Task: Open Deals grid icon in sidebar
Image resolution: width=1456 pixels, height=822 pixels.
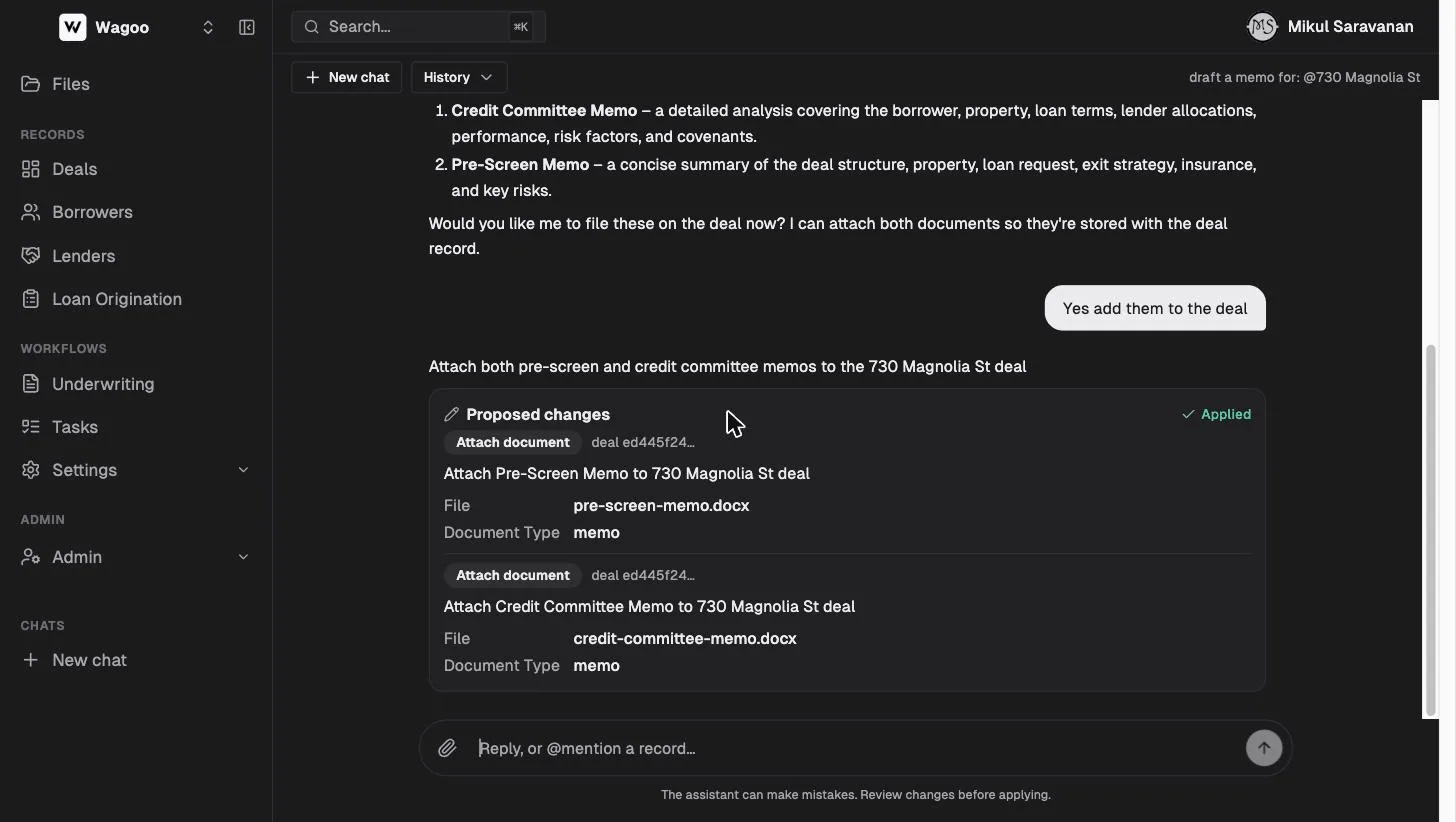Action: pyautogui.click(x=31, y=169)
